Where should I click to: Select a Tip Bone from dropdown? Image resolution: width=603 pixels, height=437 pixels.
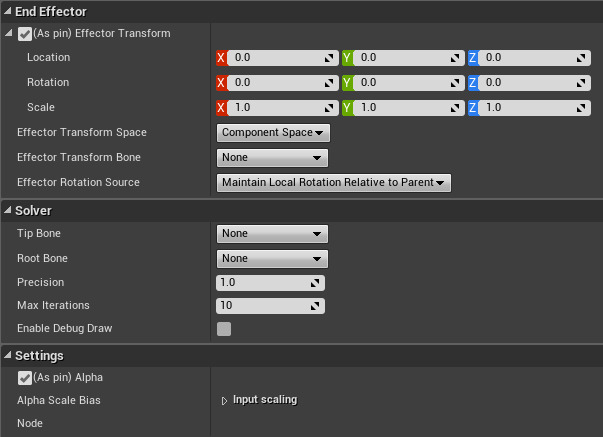pos(273,234)
